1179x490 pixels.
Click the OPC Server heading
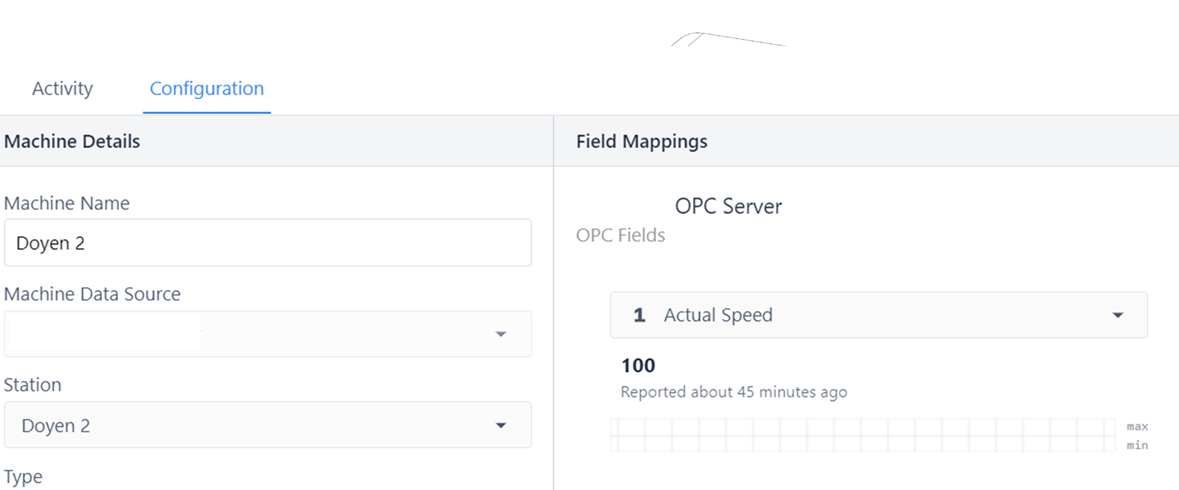[x=729, y=206]
